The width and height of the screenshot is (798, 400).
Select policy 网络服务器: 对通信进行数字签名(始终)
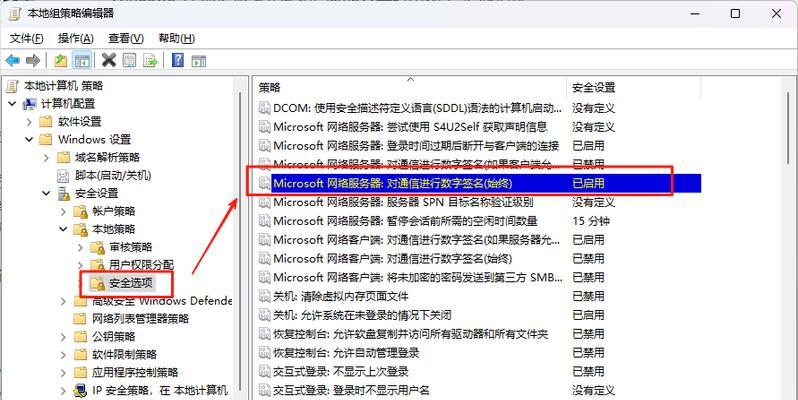(392, 183)
